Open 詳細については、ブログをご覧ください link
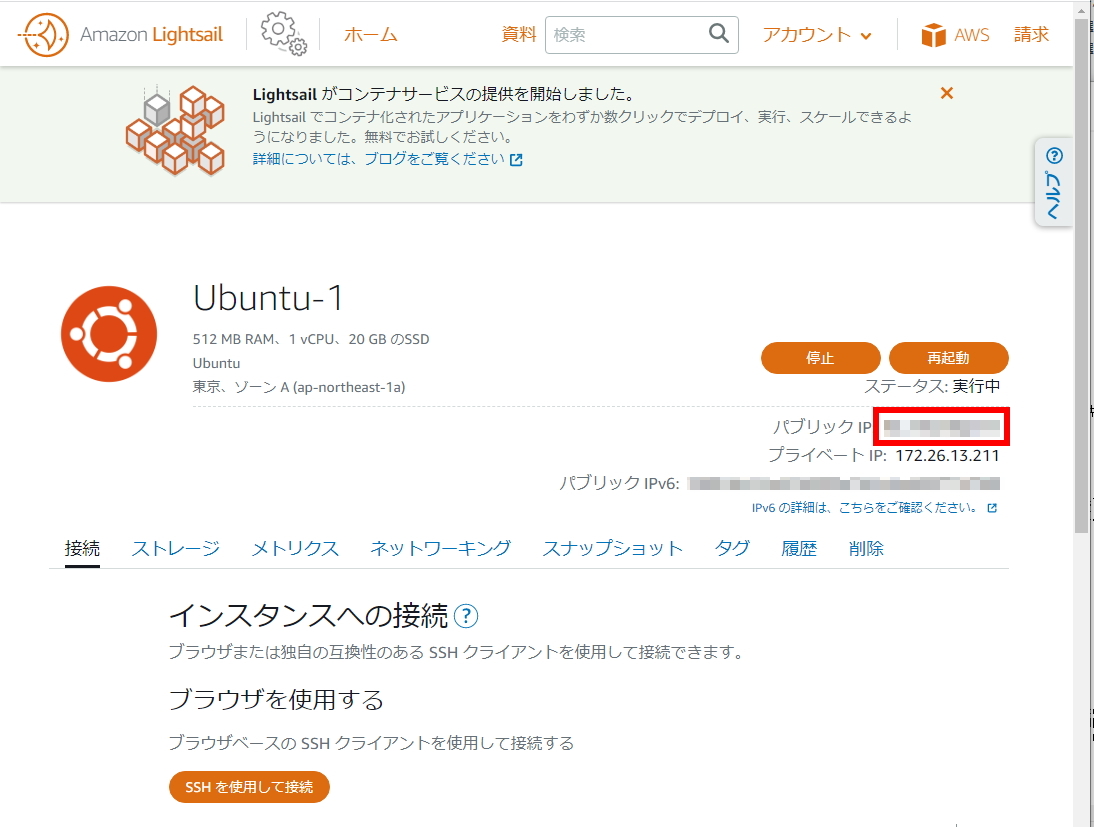 point(378,159)
